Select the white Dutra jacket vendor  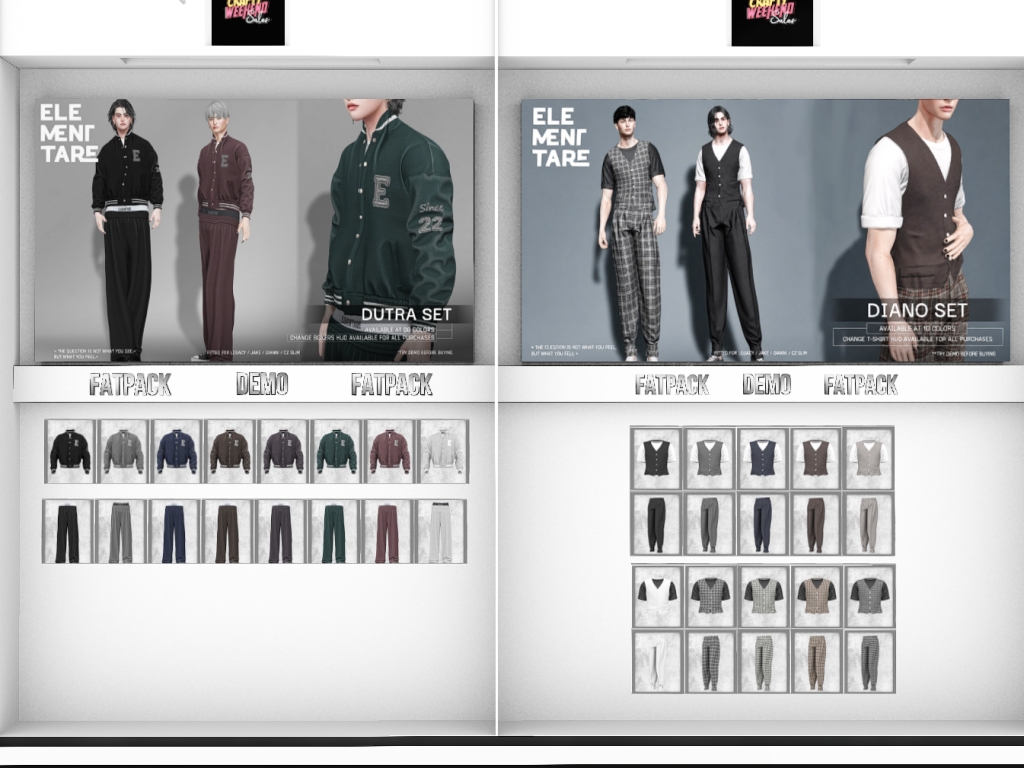coord(443,451)
